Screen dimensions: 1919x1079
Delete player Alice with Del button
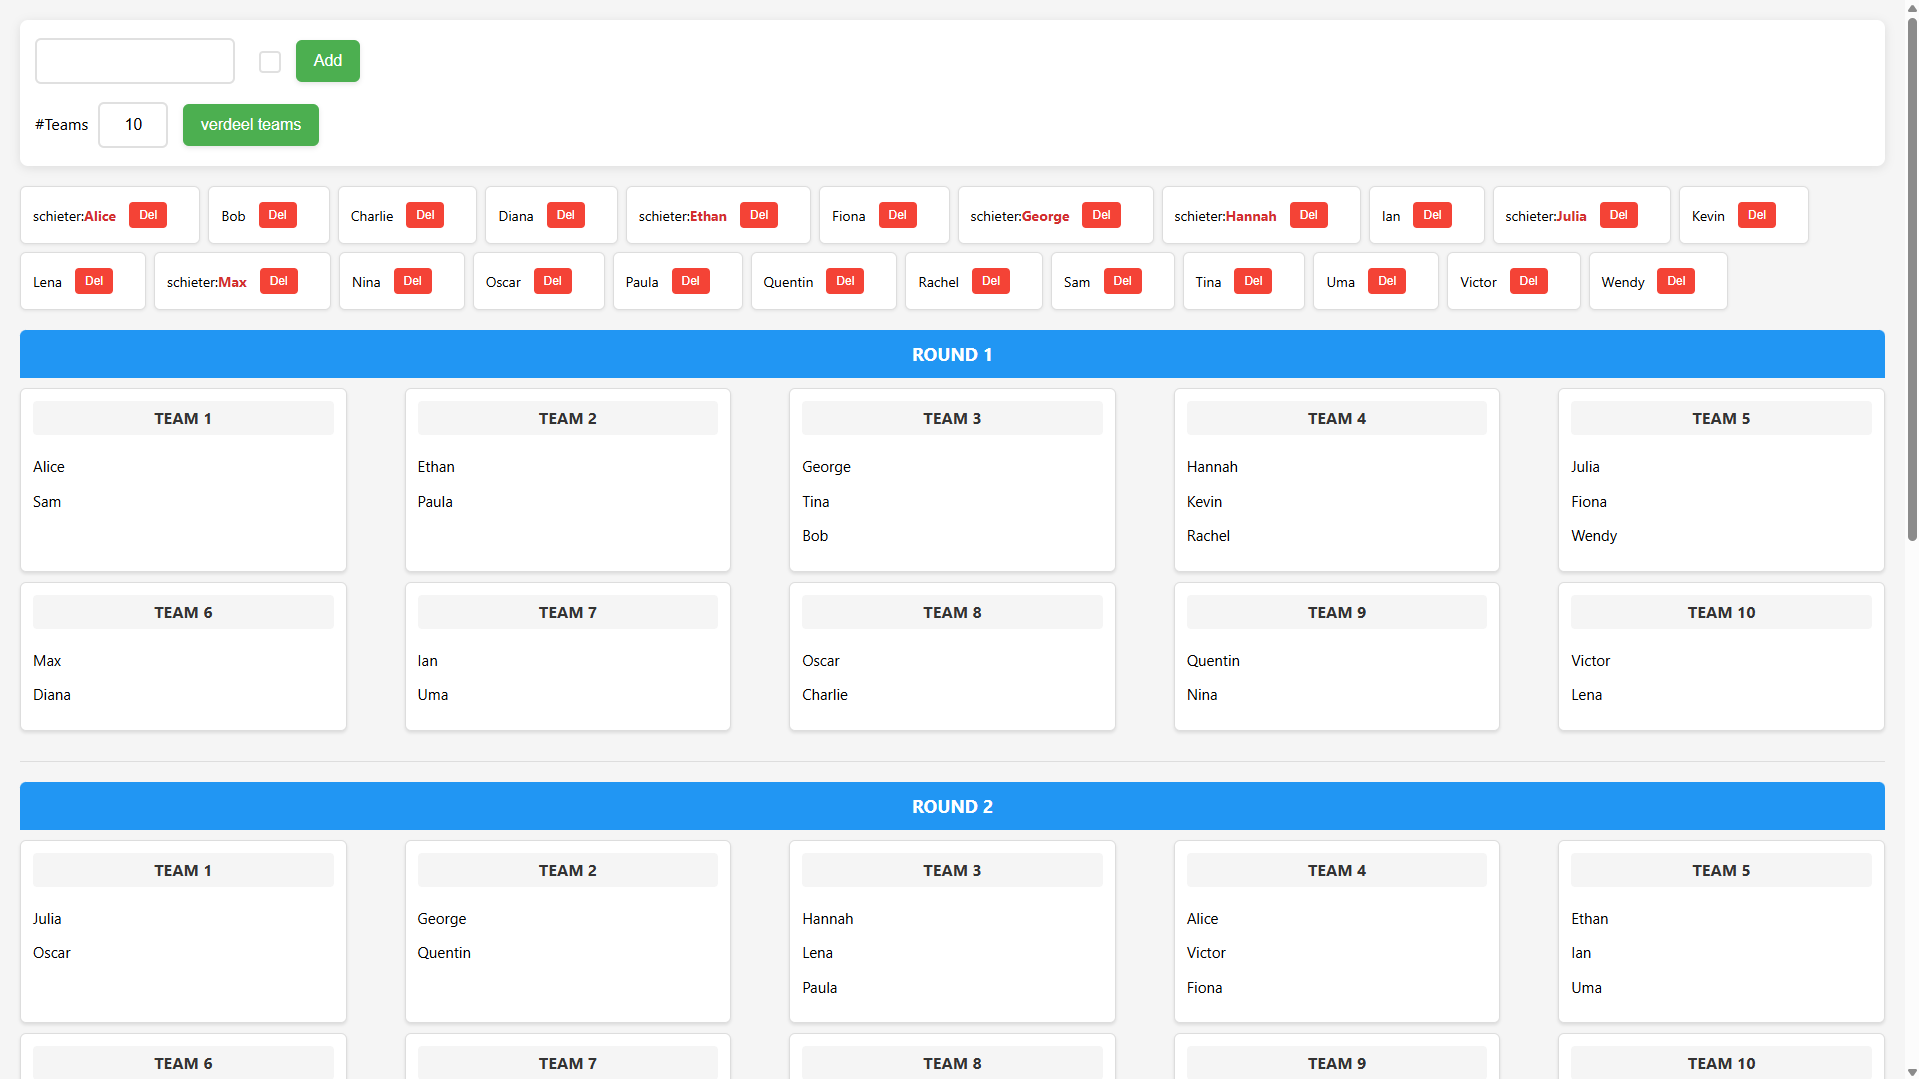pyautogui.click(x=148, y=215)
